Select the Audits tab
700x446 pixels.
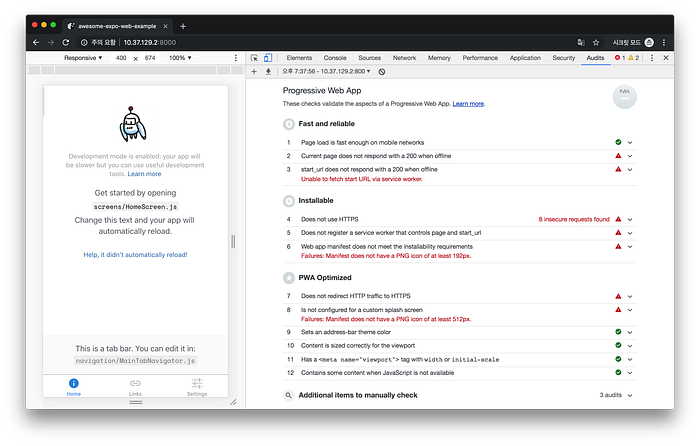coord(595,58)
